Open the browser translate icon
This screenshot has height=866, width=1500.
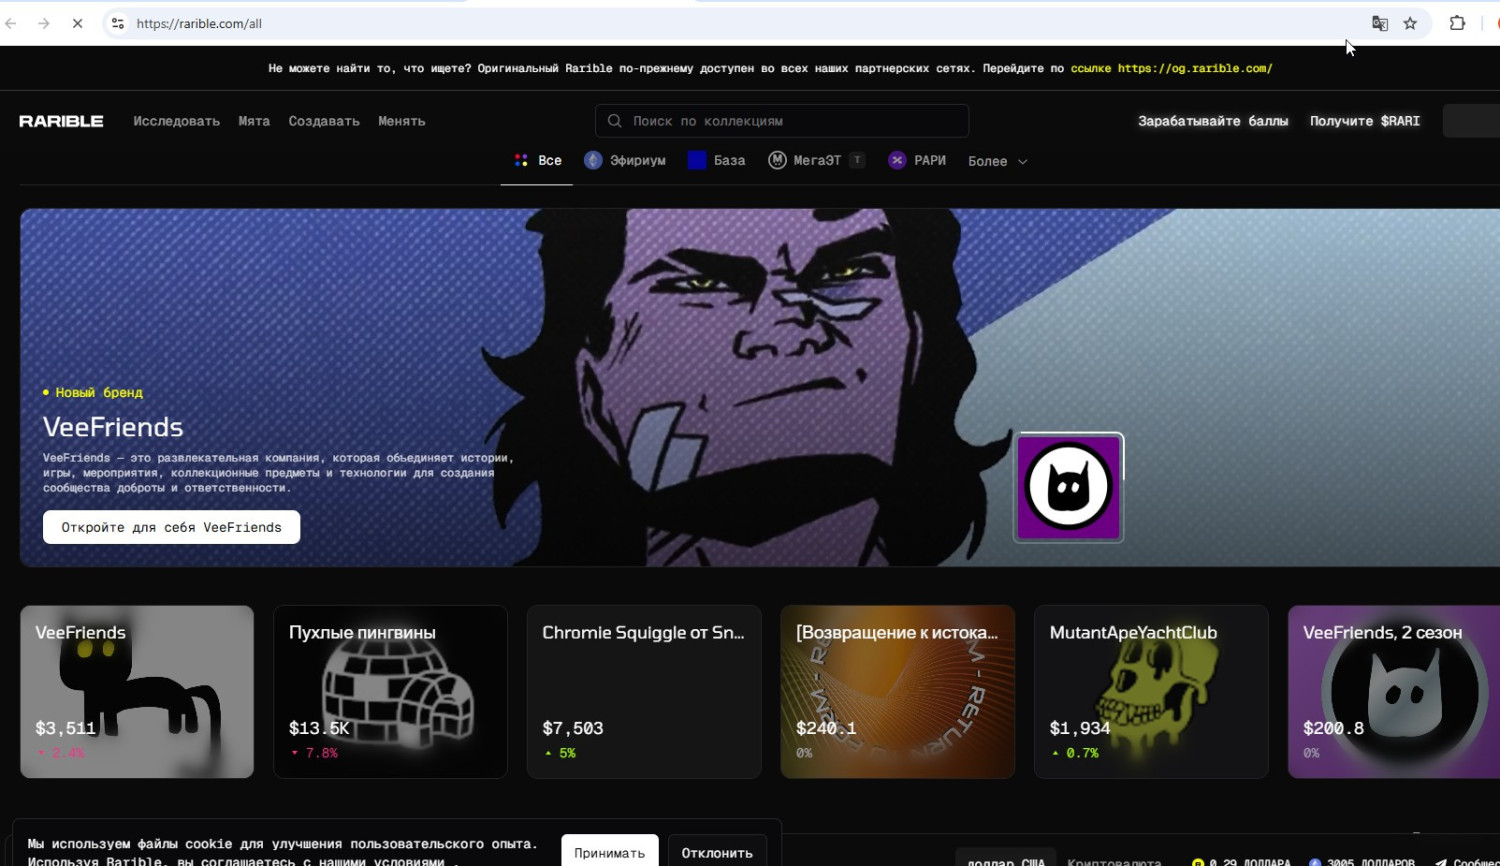(1380, 23)
